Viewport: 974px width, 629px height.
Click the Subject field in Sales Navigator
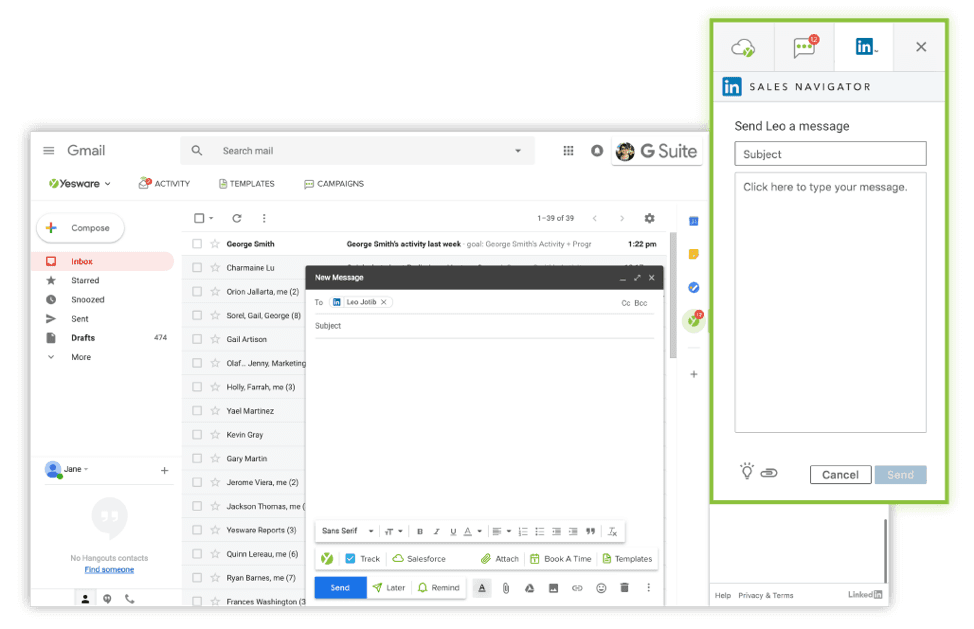830,154
